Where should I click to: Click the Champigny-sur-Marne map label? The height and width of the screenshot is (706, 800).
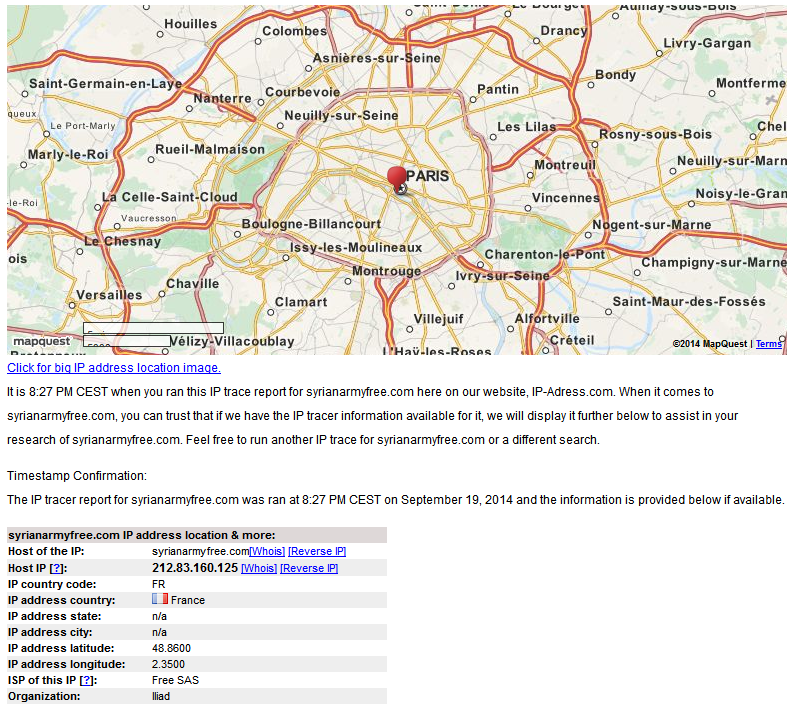(714, 263)
